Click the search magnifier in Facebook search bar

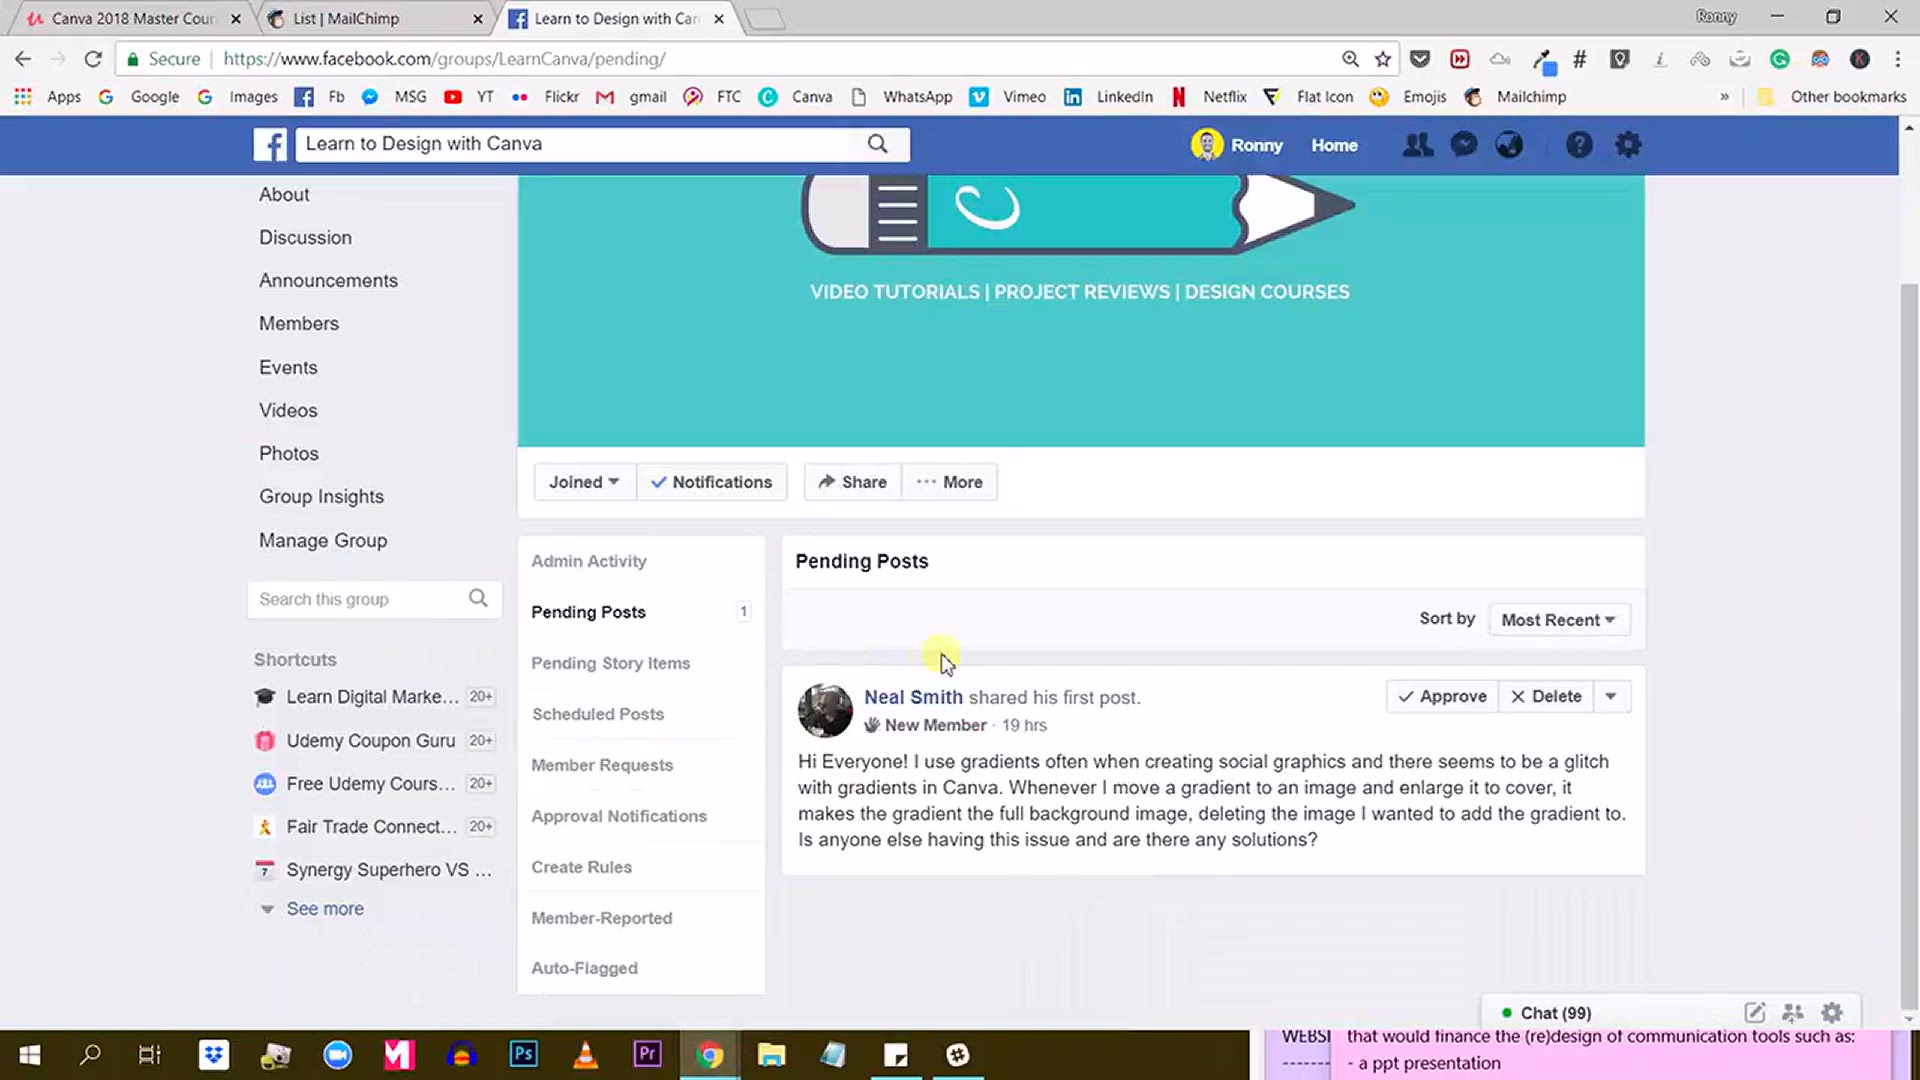click(877, 144)
